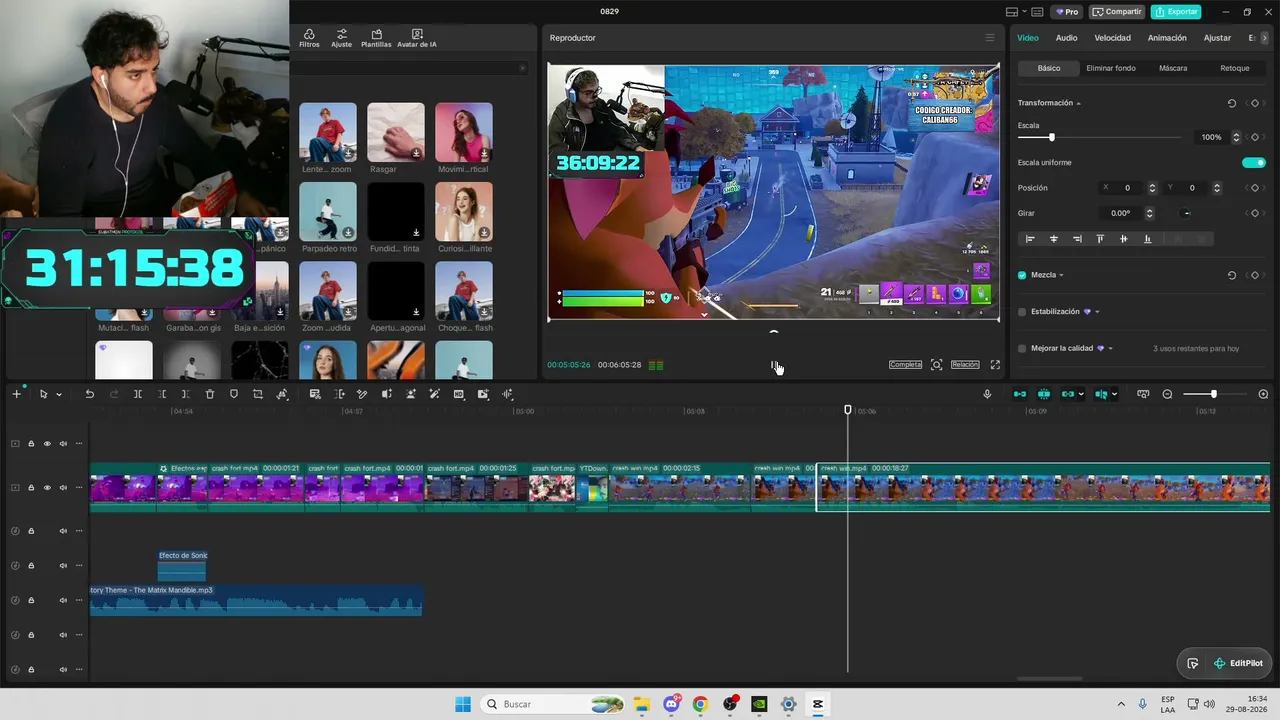The width and height of the screenshot is (1280, 720).
Task: Open the Animación tab
Action: pos(1167,38)
